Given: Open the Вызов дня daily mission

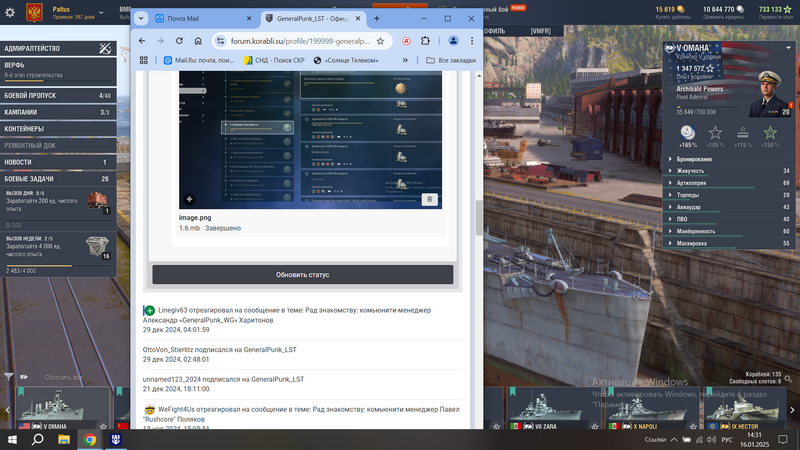Looking at the screenshot, I should (58, 209).
